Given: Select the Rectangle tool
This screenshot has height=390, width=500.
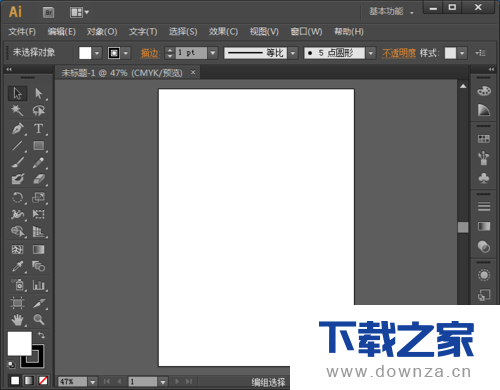Looking at the screenshot, I should coord(39,146).
